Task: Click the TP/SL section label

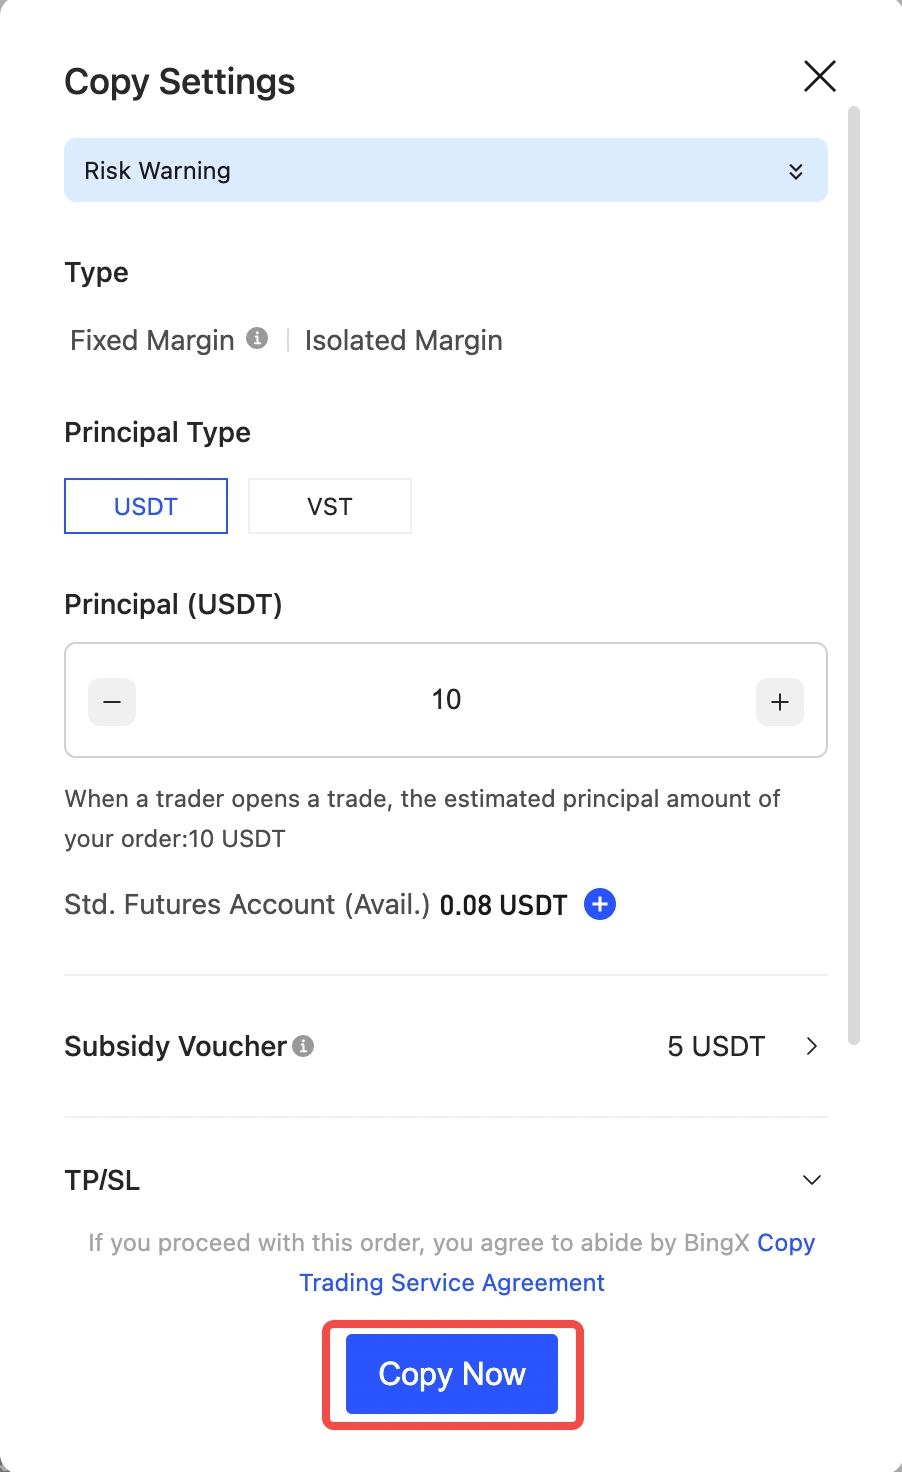Action: [102, 1181]
